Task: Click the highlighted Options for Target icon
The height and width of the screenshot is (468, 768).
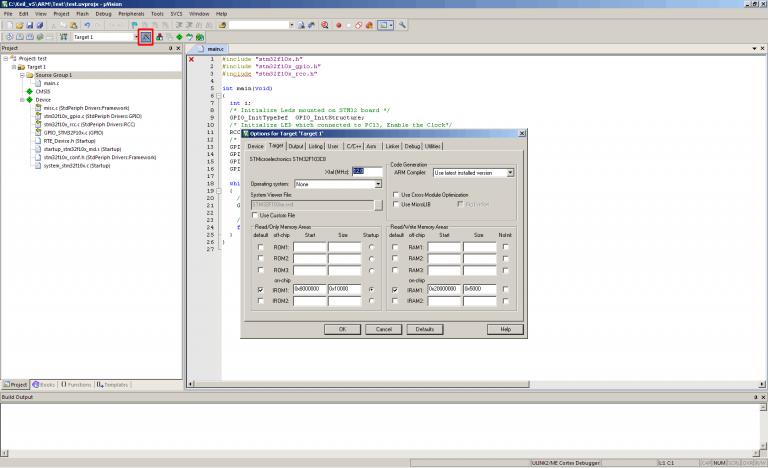Action: pos(145,37)
